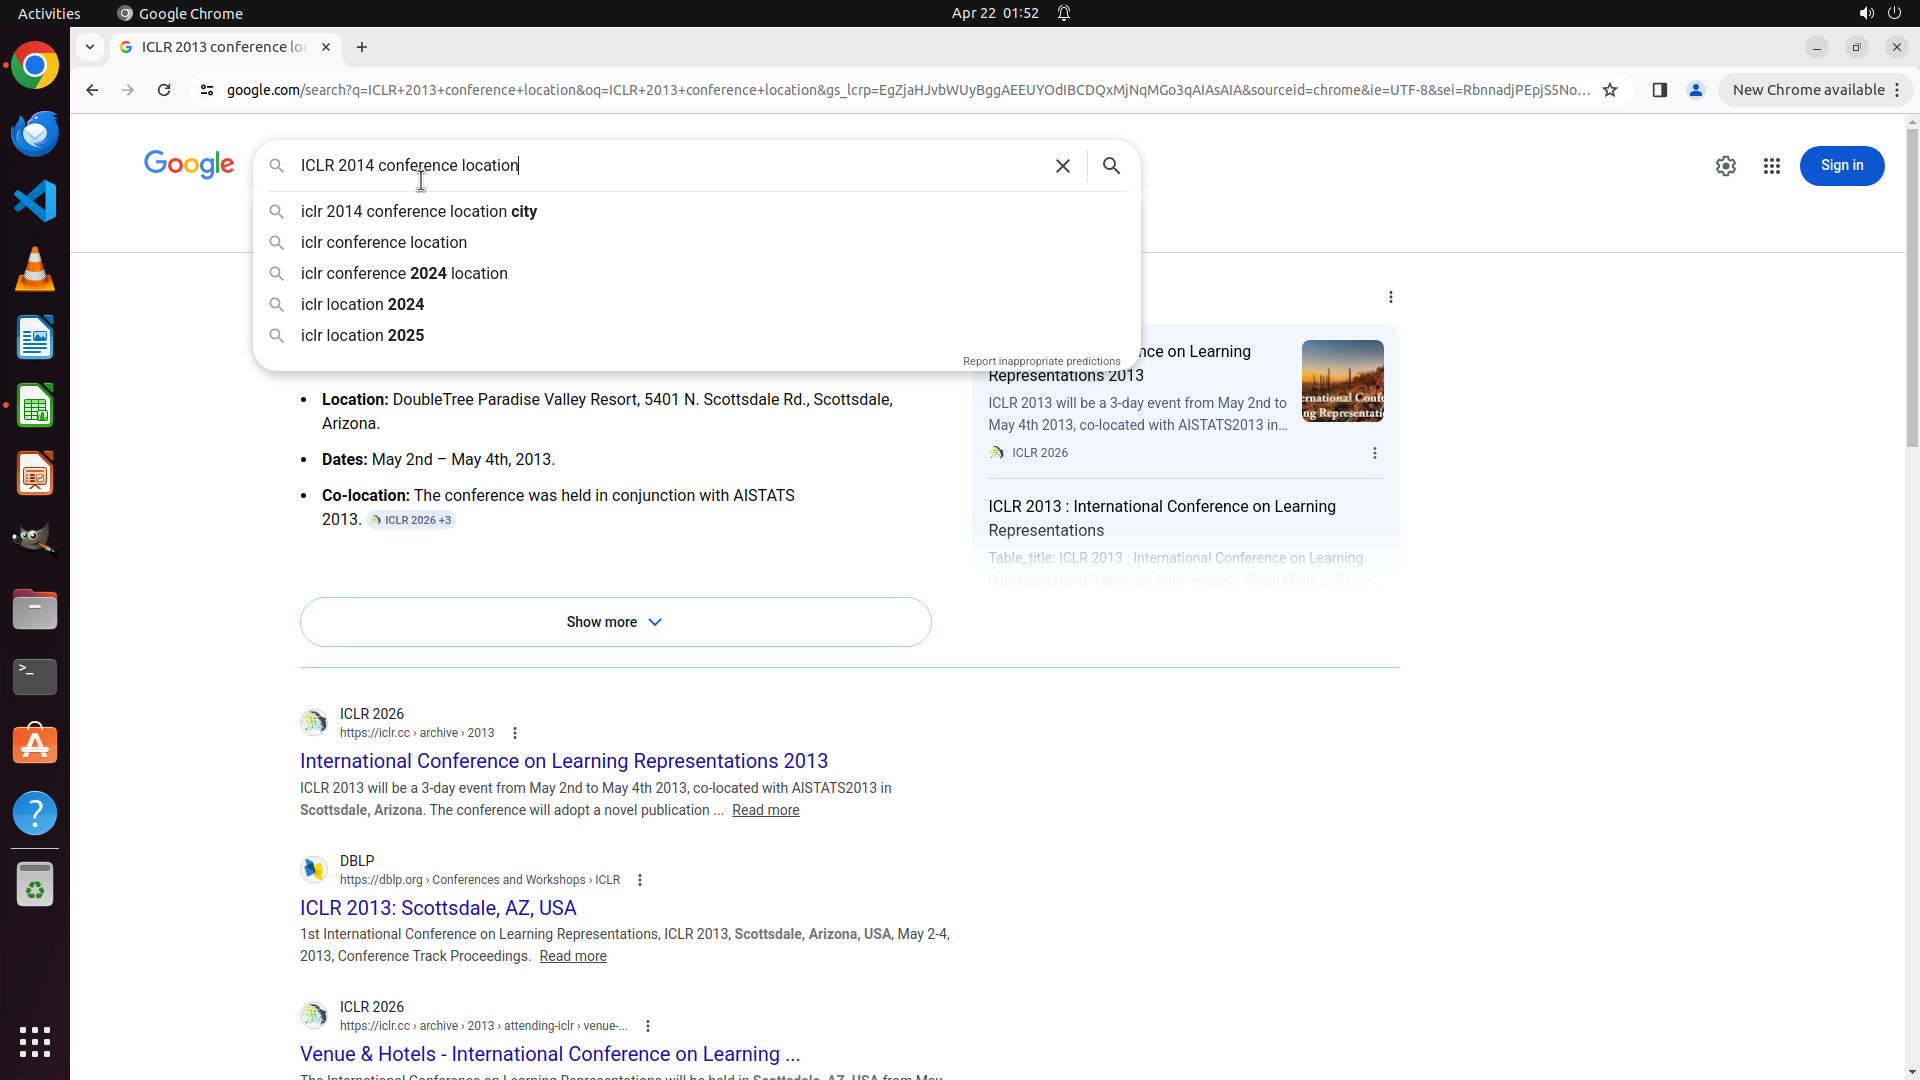This screenshot has width=1920, height=1080.
Task: Open 'ICLR 2013: Scottsdale, AZ, USA' link
Action: coord(438,908)
